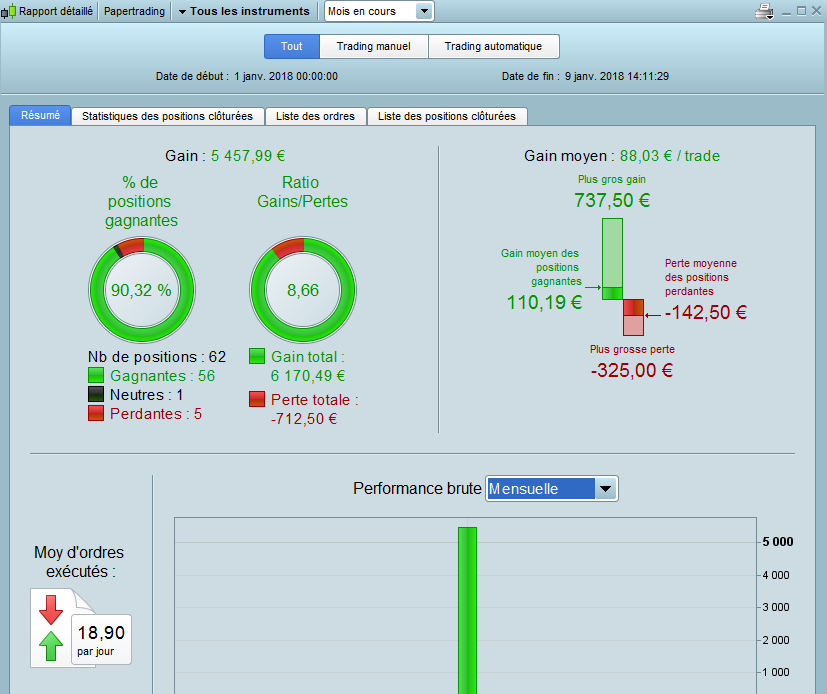Open the Mois en cours period dropdown
This screenshot has height=694, width=827.
[379, 11]
